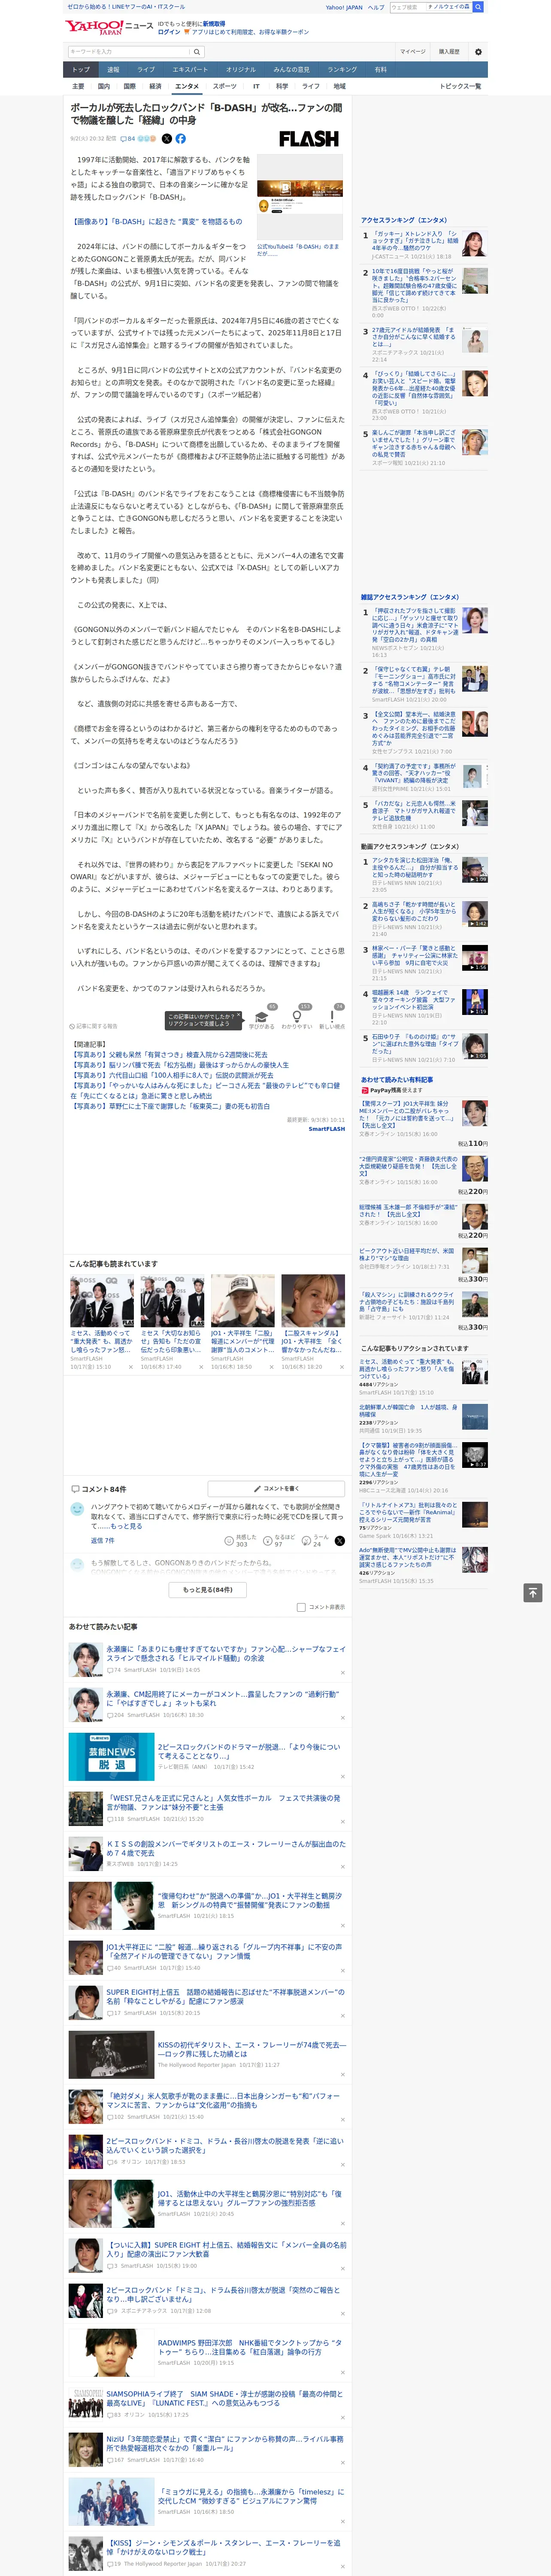The height and width of the screenshot is (2576, 551).
Task: Open the 経済 category
Action: coord(155,86)
